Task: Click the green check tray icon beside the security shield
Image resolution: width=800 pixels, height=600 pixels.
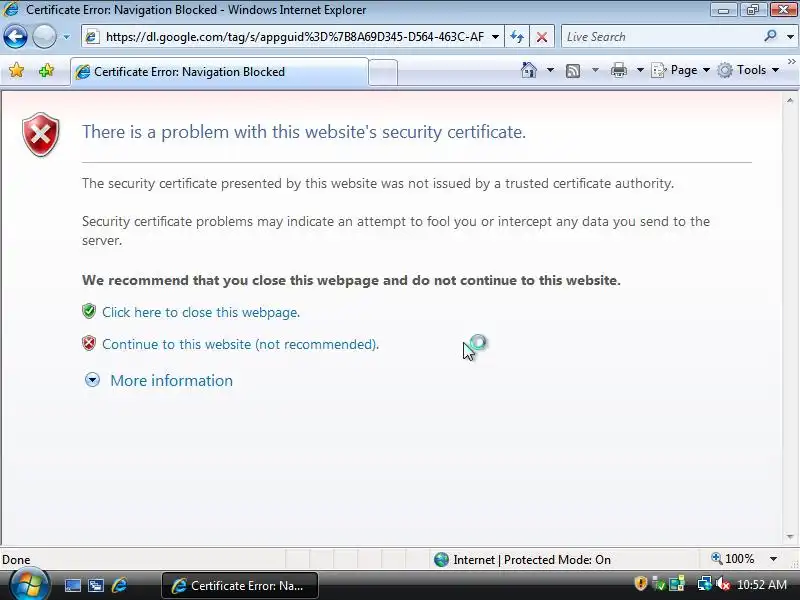Action: coord(659,584)
